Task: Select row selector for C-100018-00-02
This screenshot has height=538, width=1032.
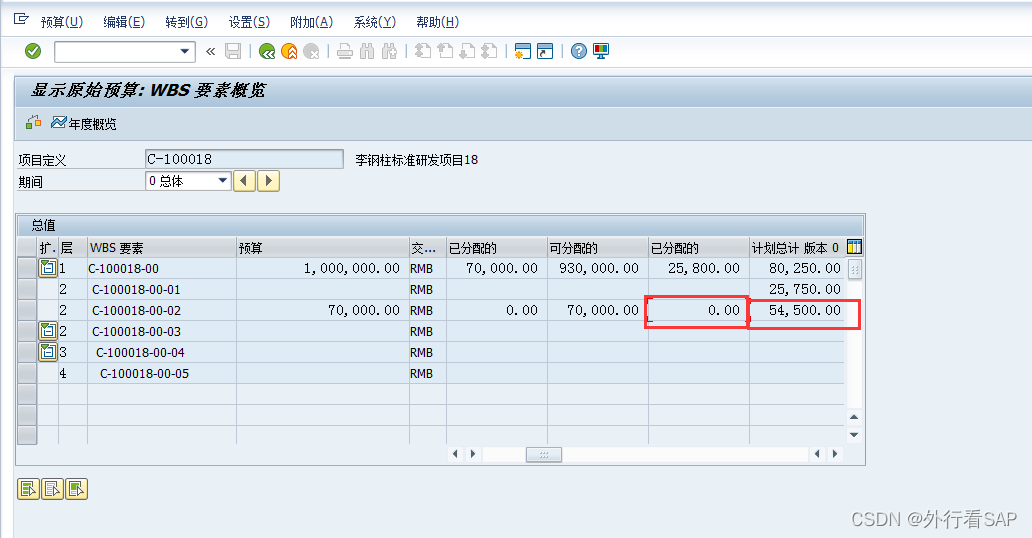Action: [x=27, y=310]
